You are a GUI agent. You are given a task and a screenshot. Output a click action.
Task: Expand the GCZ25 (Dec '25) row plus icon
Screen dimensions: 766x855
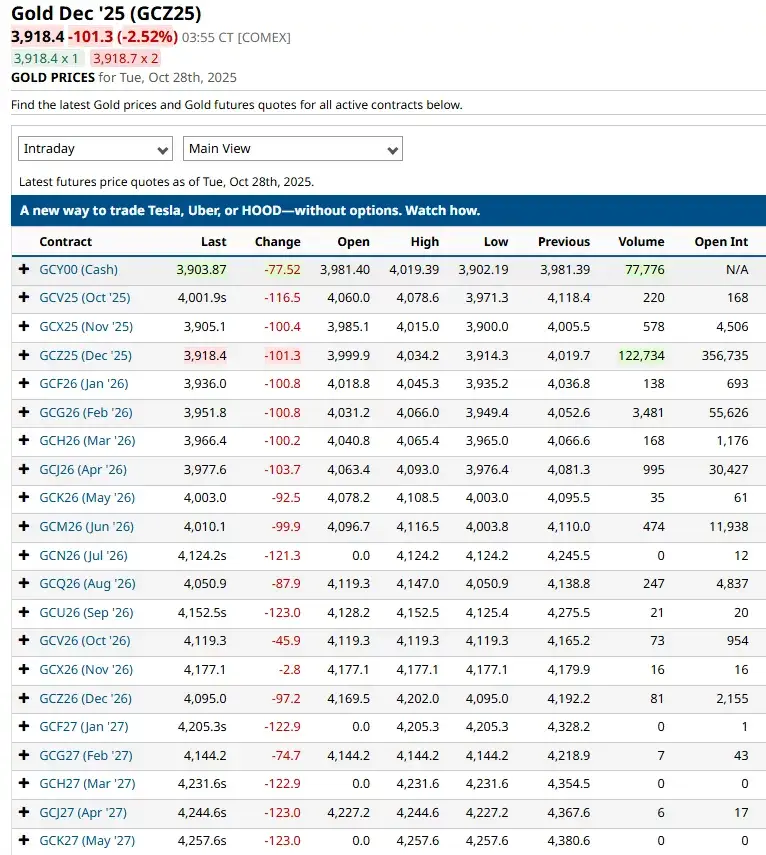click(x=24, y=355)
